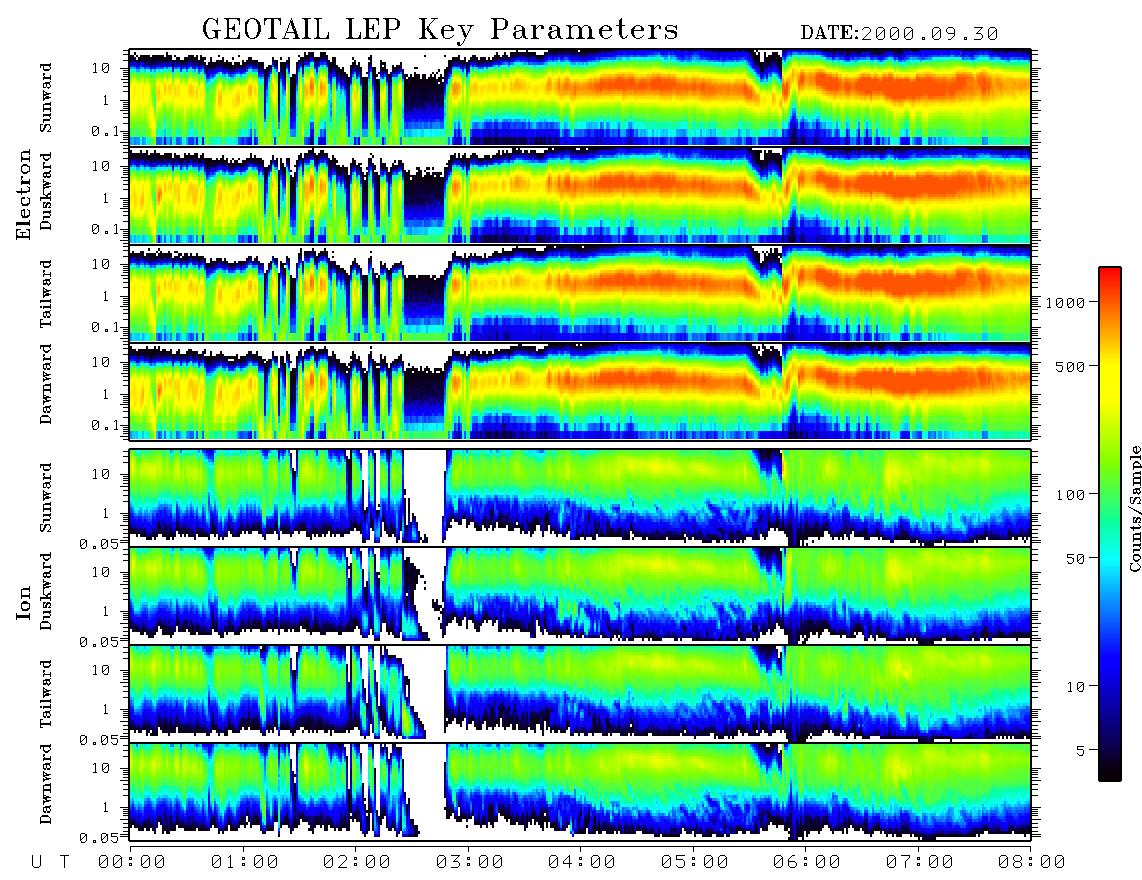This screenshot has height=880, width=1142.
Task: Click the "0.05" tick of Ion Dawnward panel
Action: point(99,838)
